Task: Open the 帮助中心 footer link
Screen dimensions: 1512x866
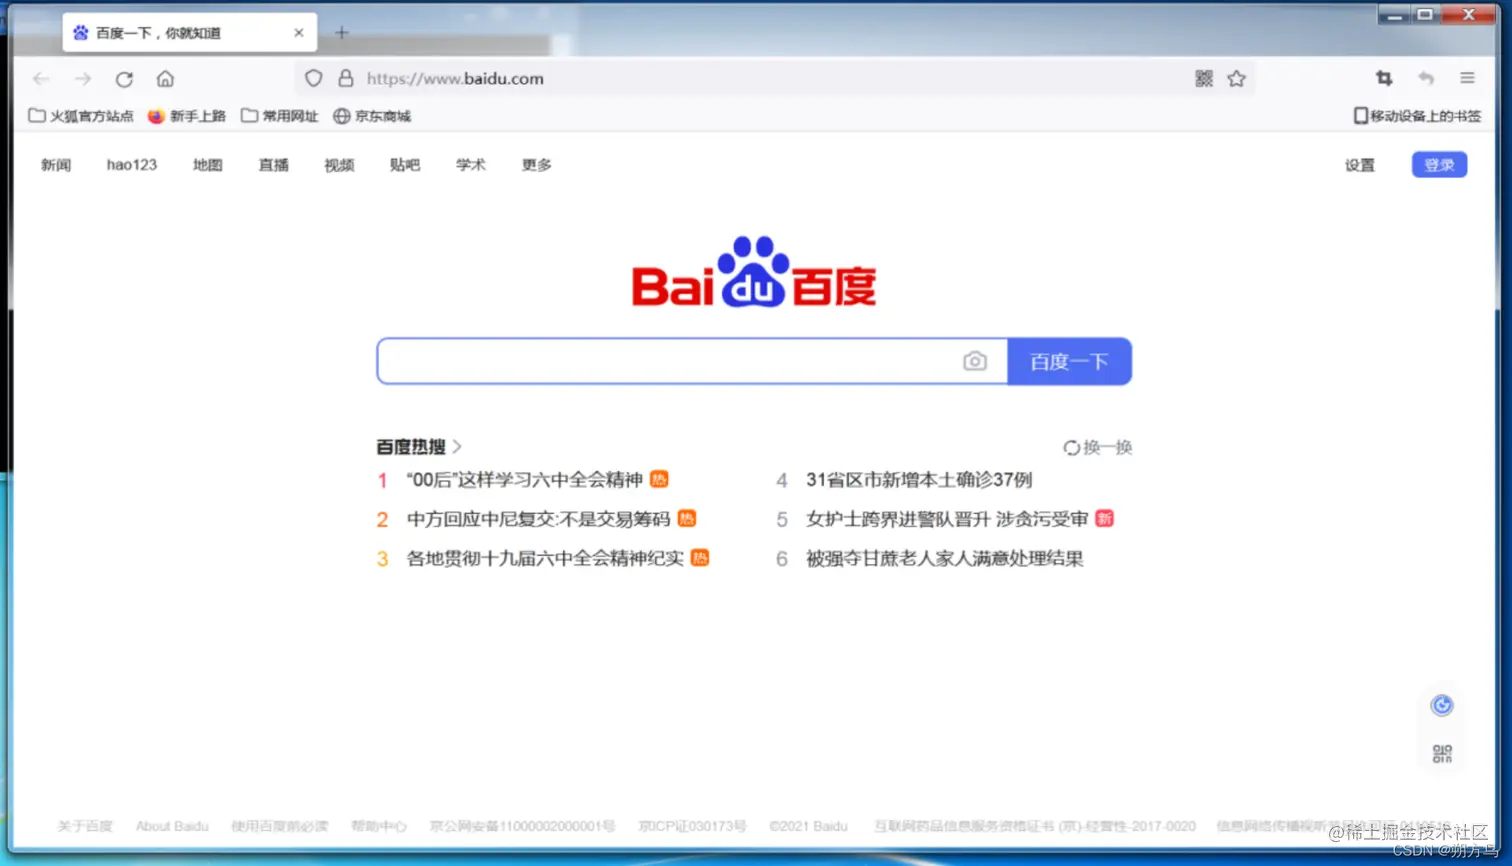Action: pos(379,826)
